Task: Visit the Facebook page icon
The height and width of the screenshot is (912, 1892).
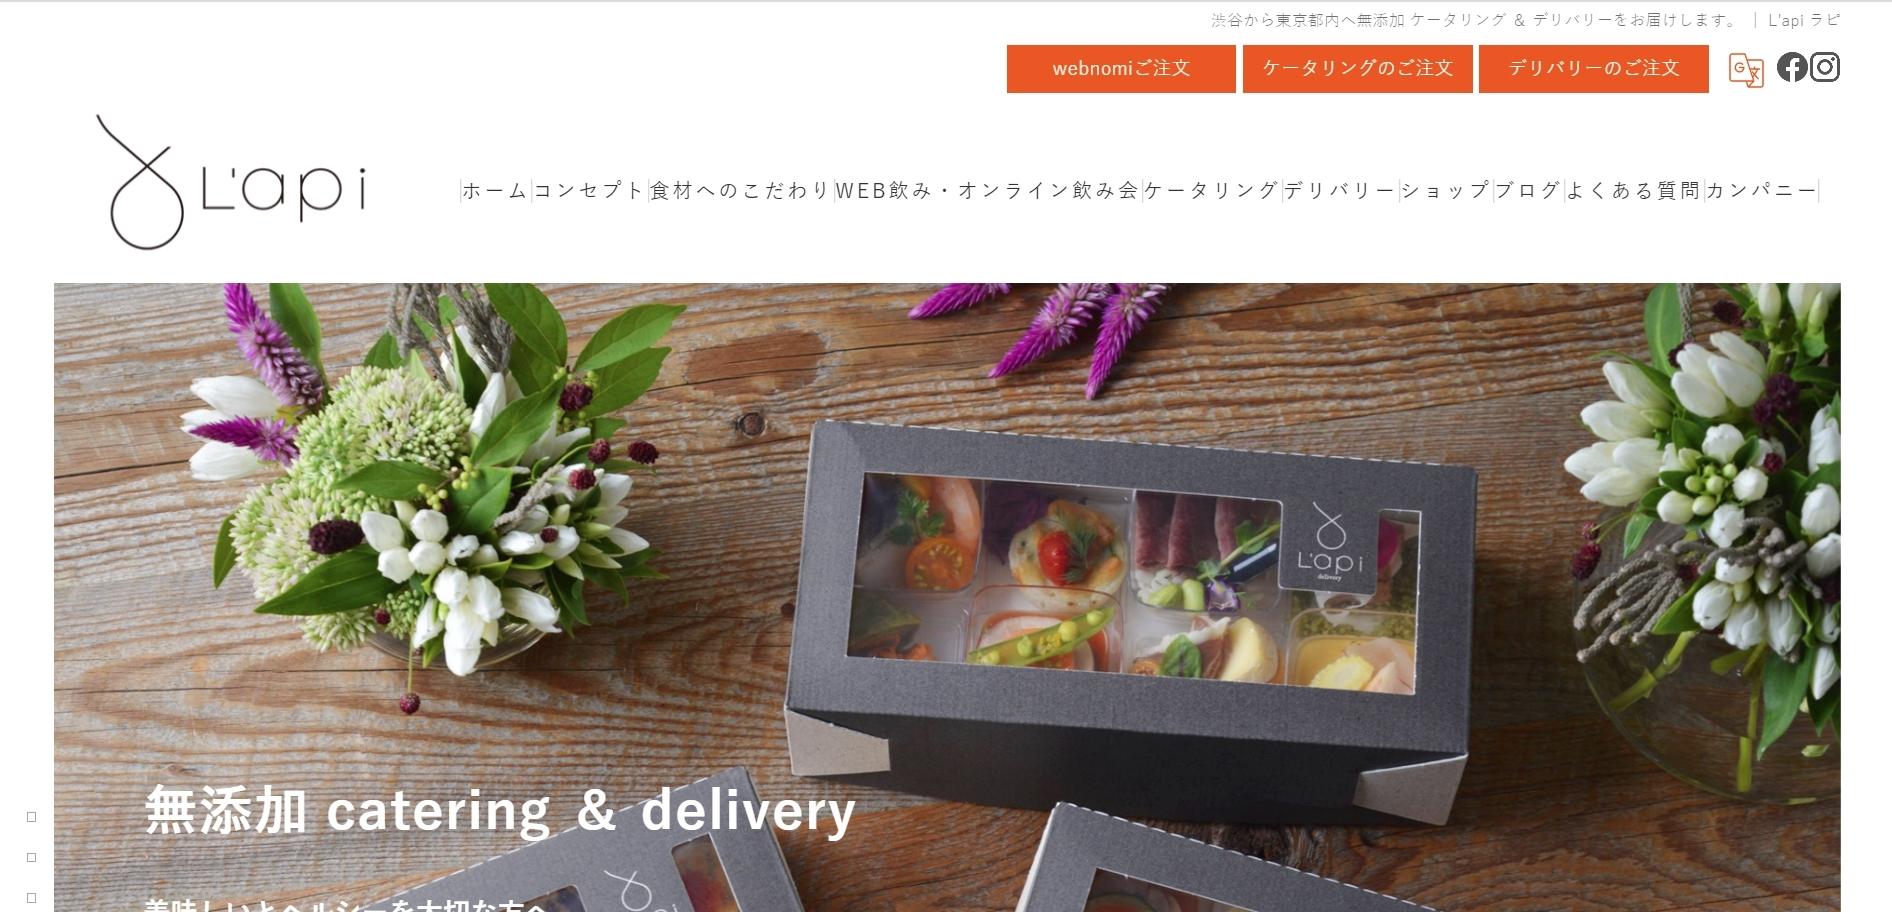Action: (1792, 67)
